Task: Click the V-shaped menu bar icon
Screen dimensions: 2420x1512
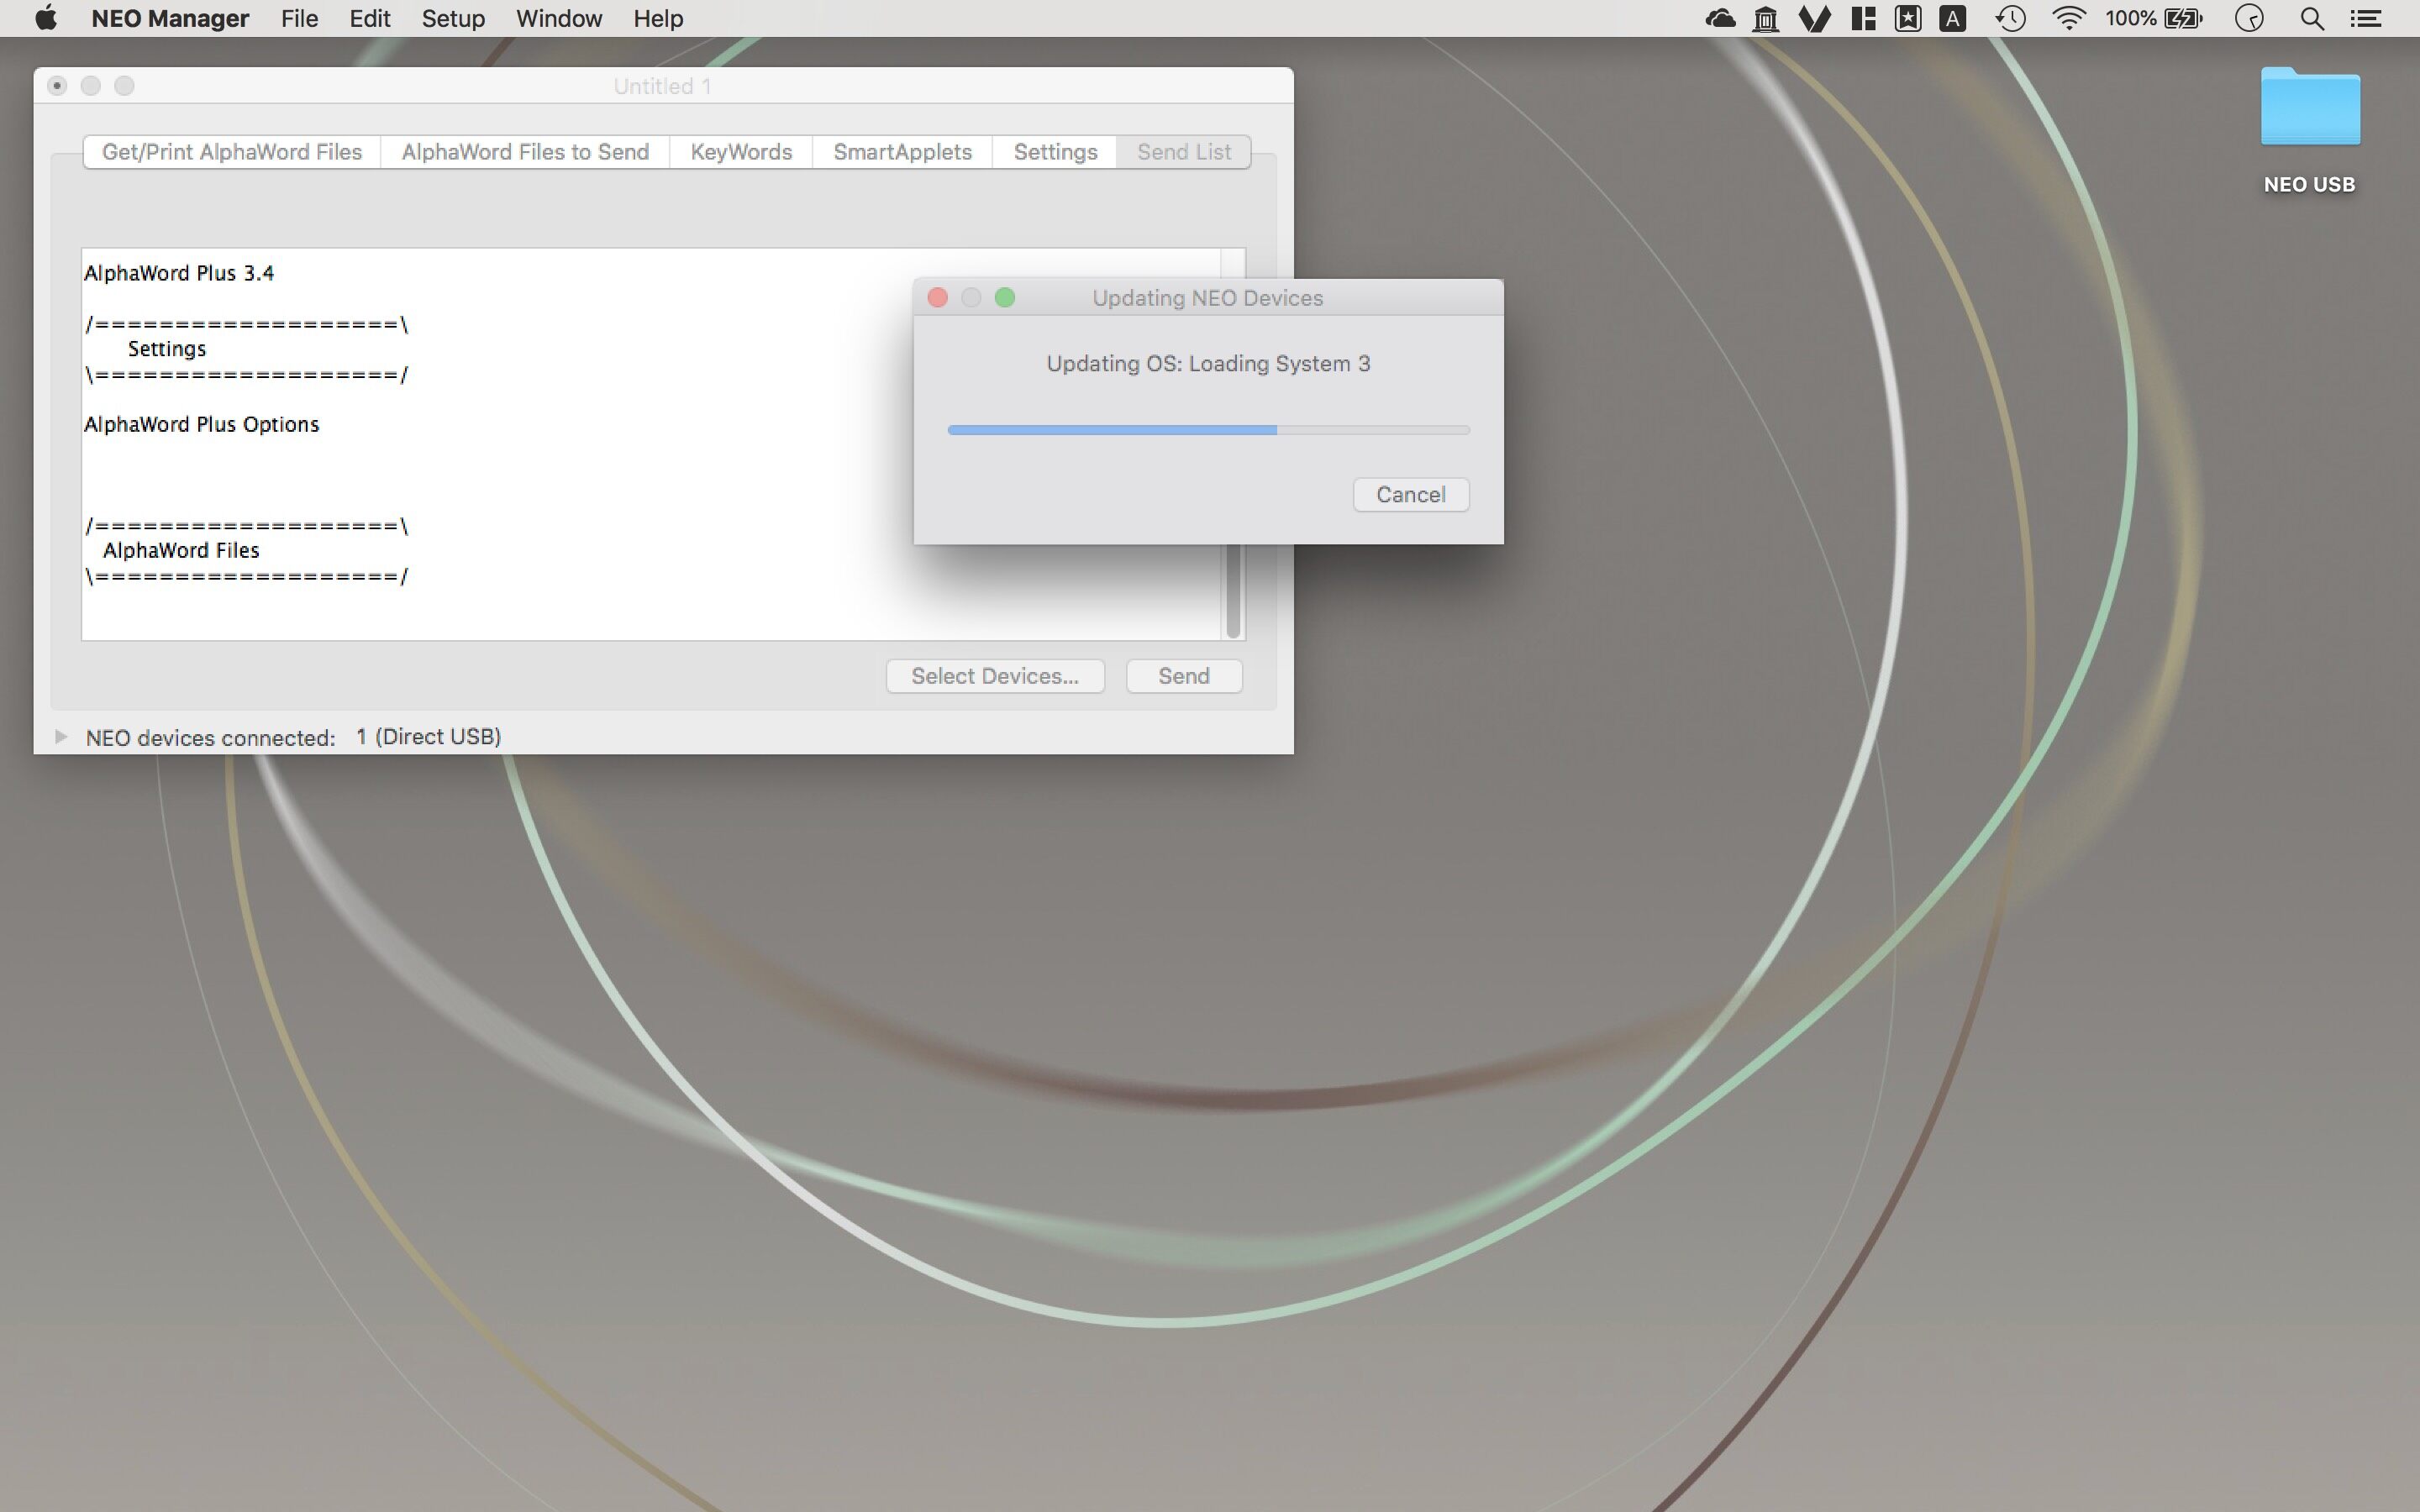Action: click(1814, 18)
